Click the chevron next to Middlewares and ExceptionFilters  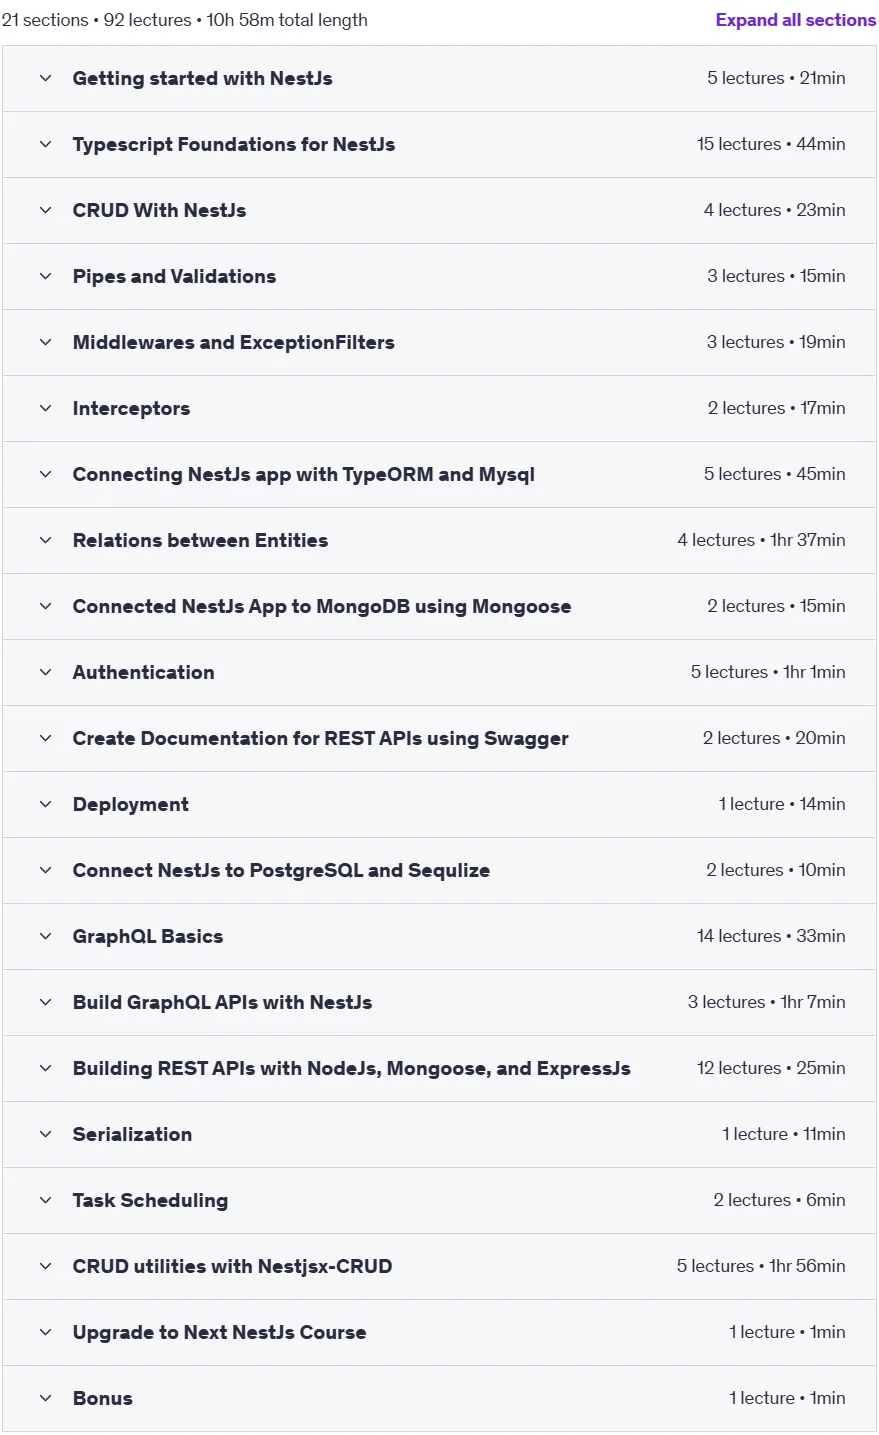click(x=45, y=342)
